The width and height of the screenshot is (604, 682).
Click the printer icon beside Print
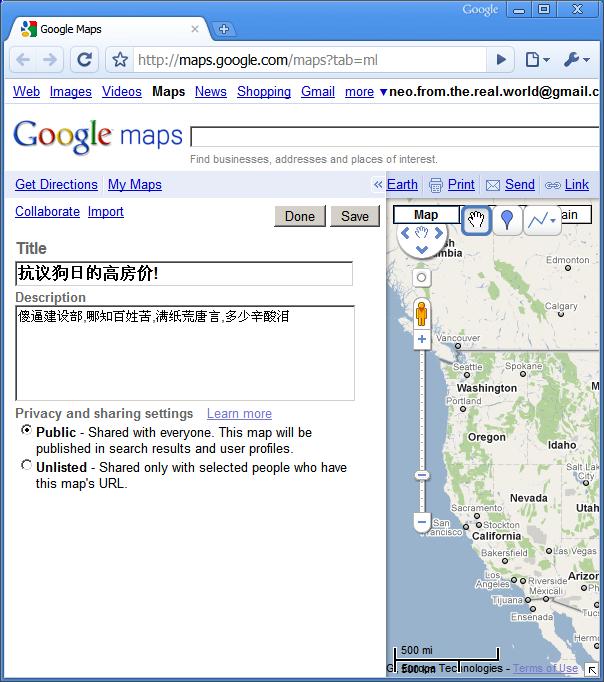[436, 185]
